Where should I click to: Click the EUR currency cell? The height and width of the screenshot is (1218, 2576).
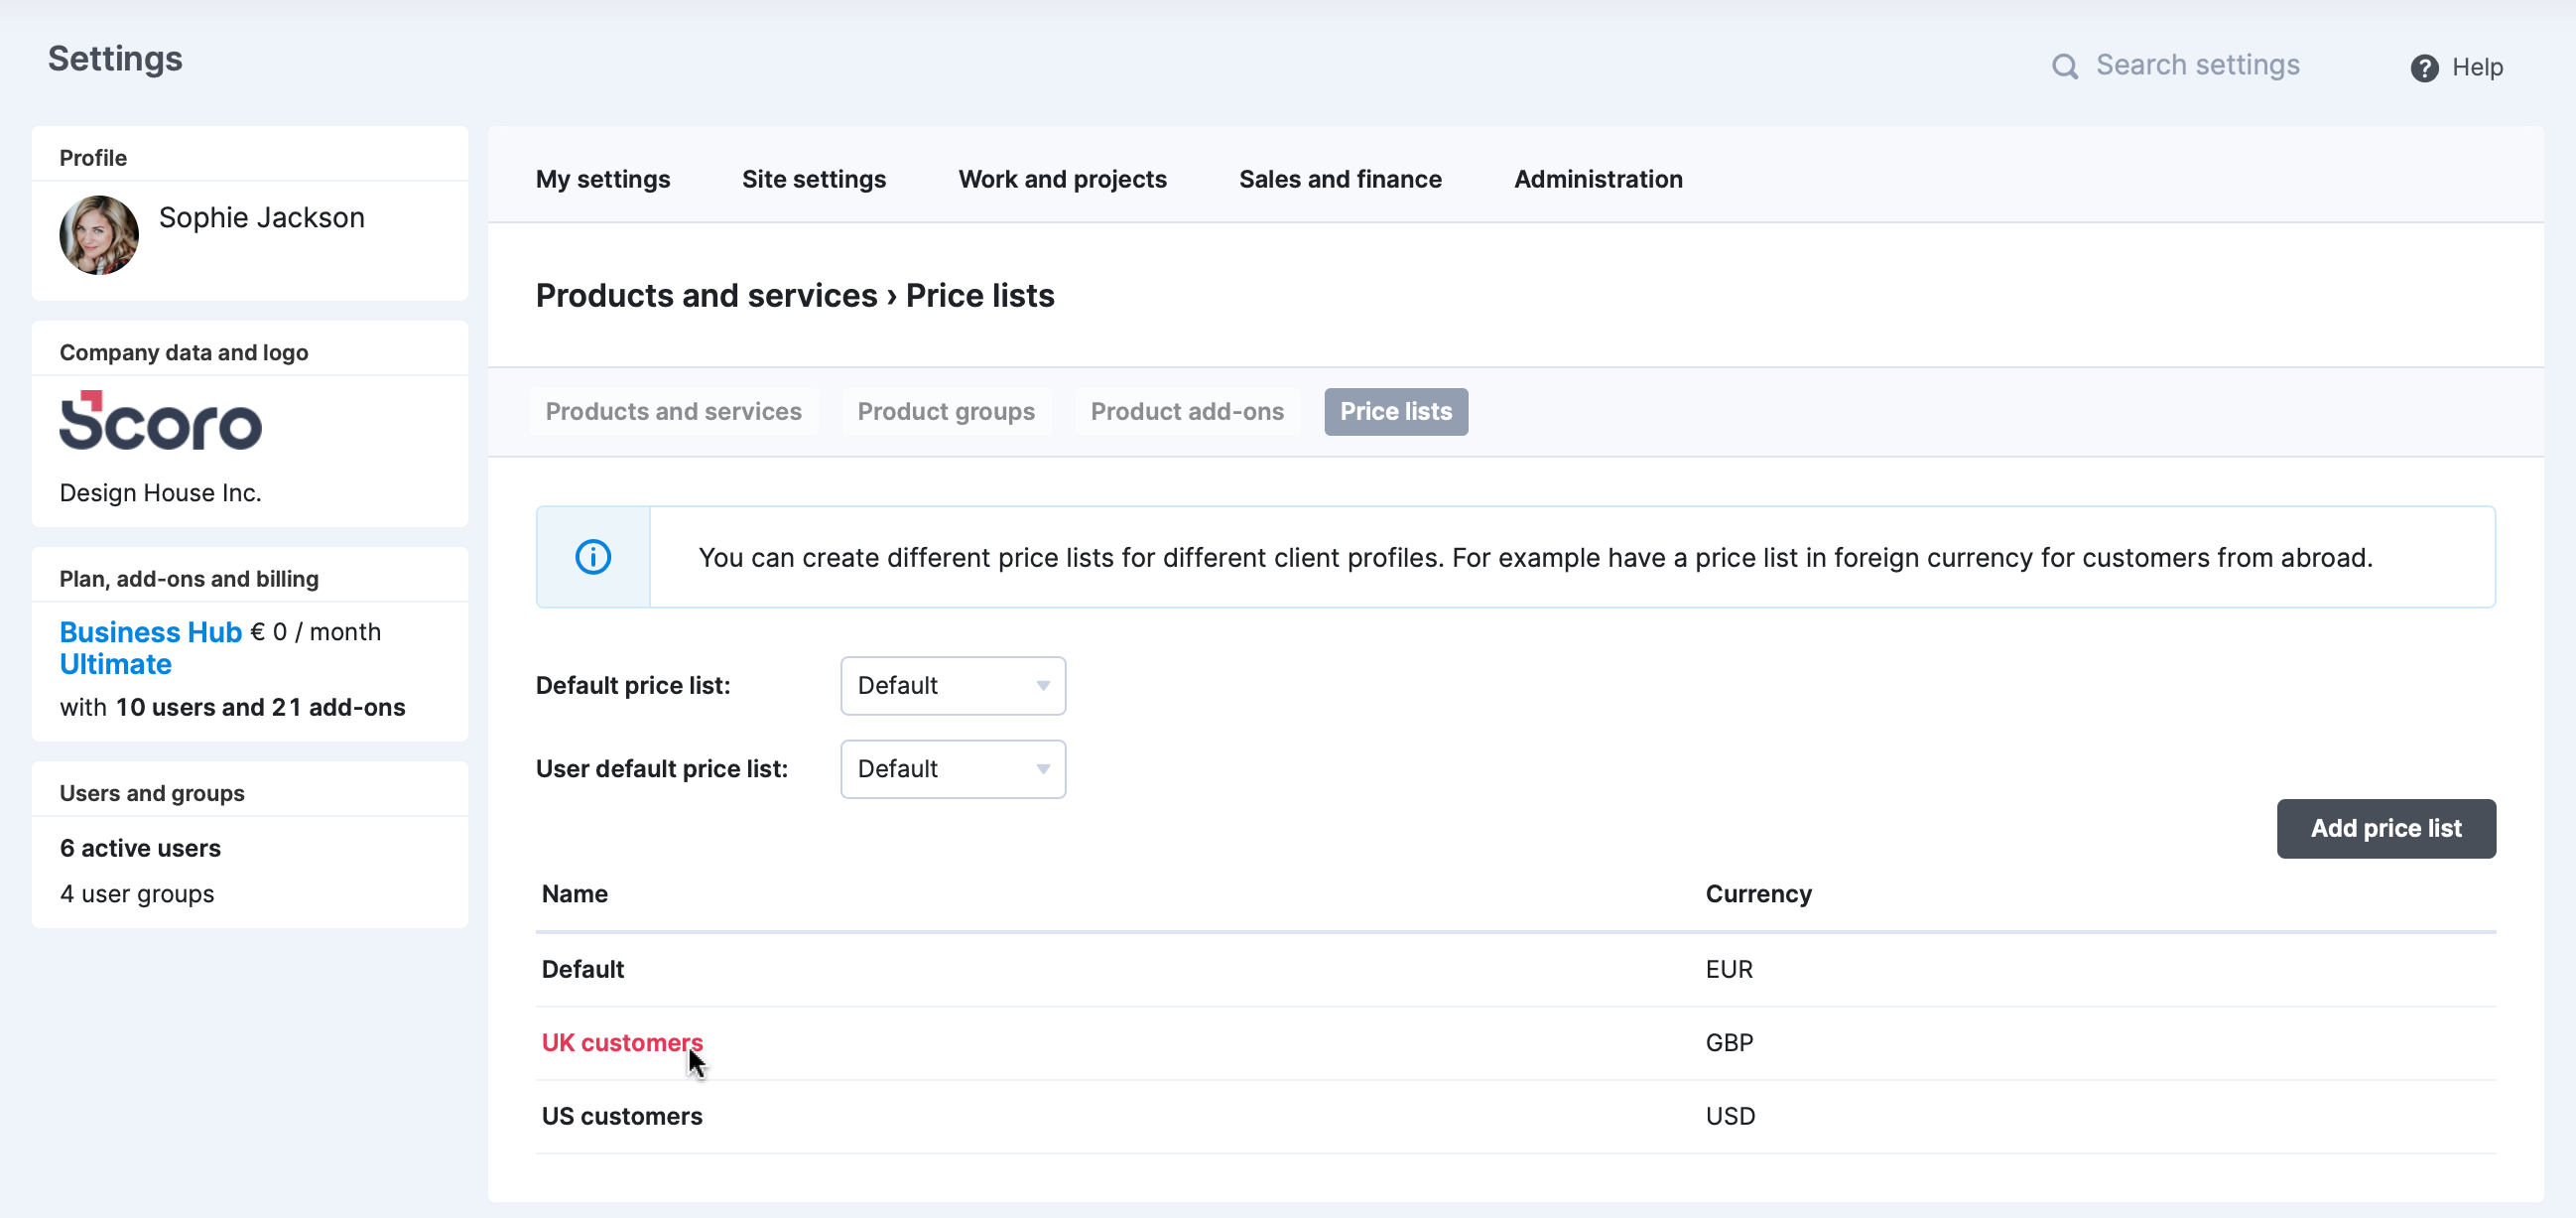click(x=1729, y=970)
